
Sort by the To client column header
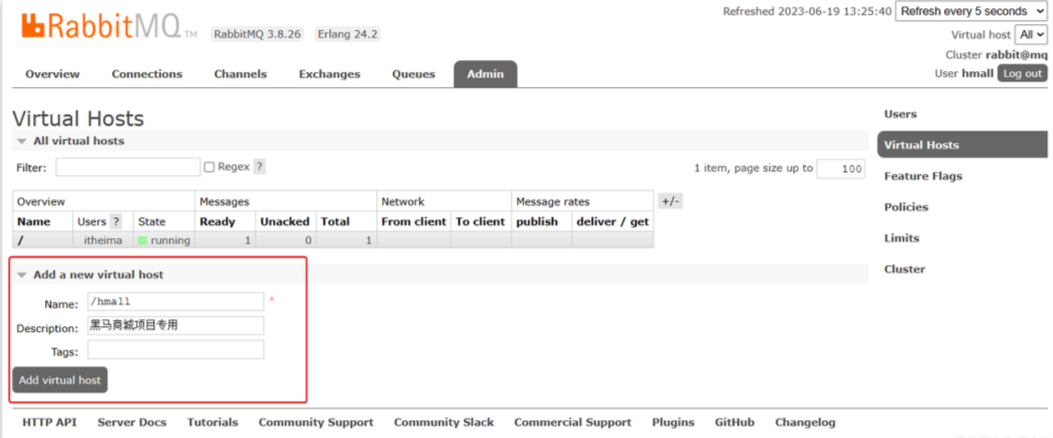point(480,222)
